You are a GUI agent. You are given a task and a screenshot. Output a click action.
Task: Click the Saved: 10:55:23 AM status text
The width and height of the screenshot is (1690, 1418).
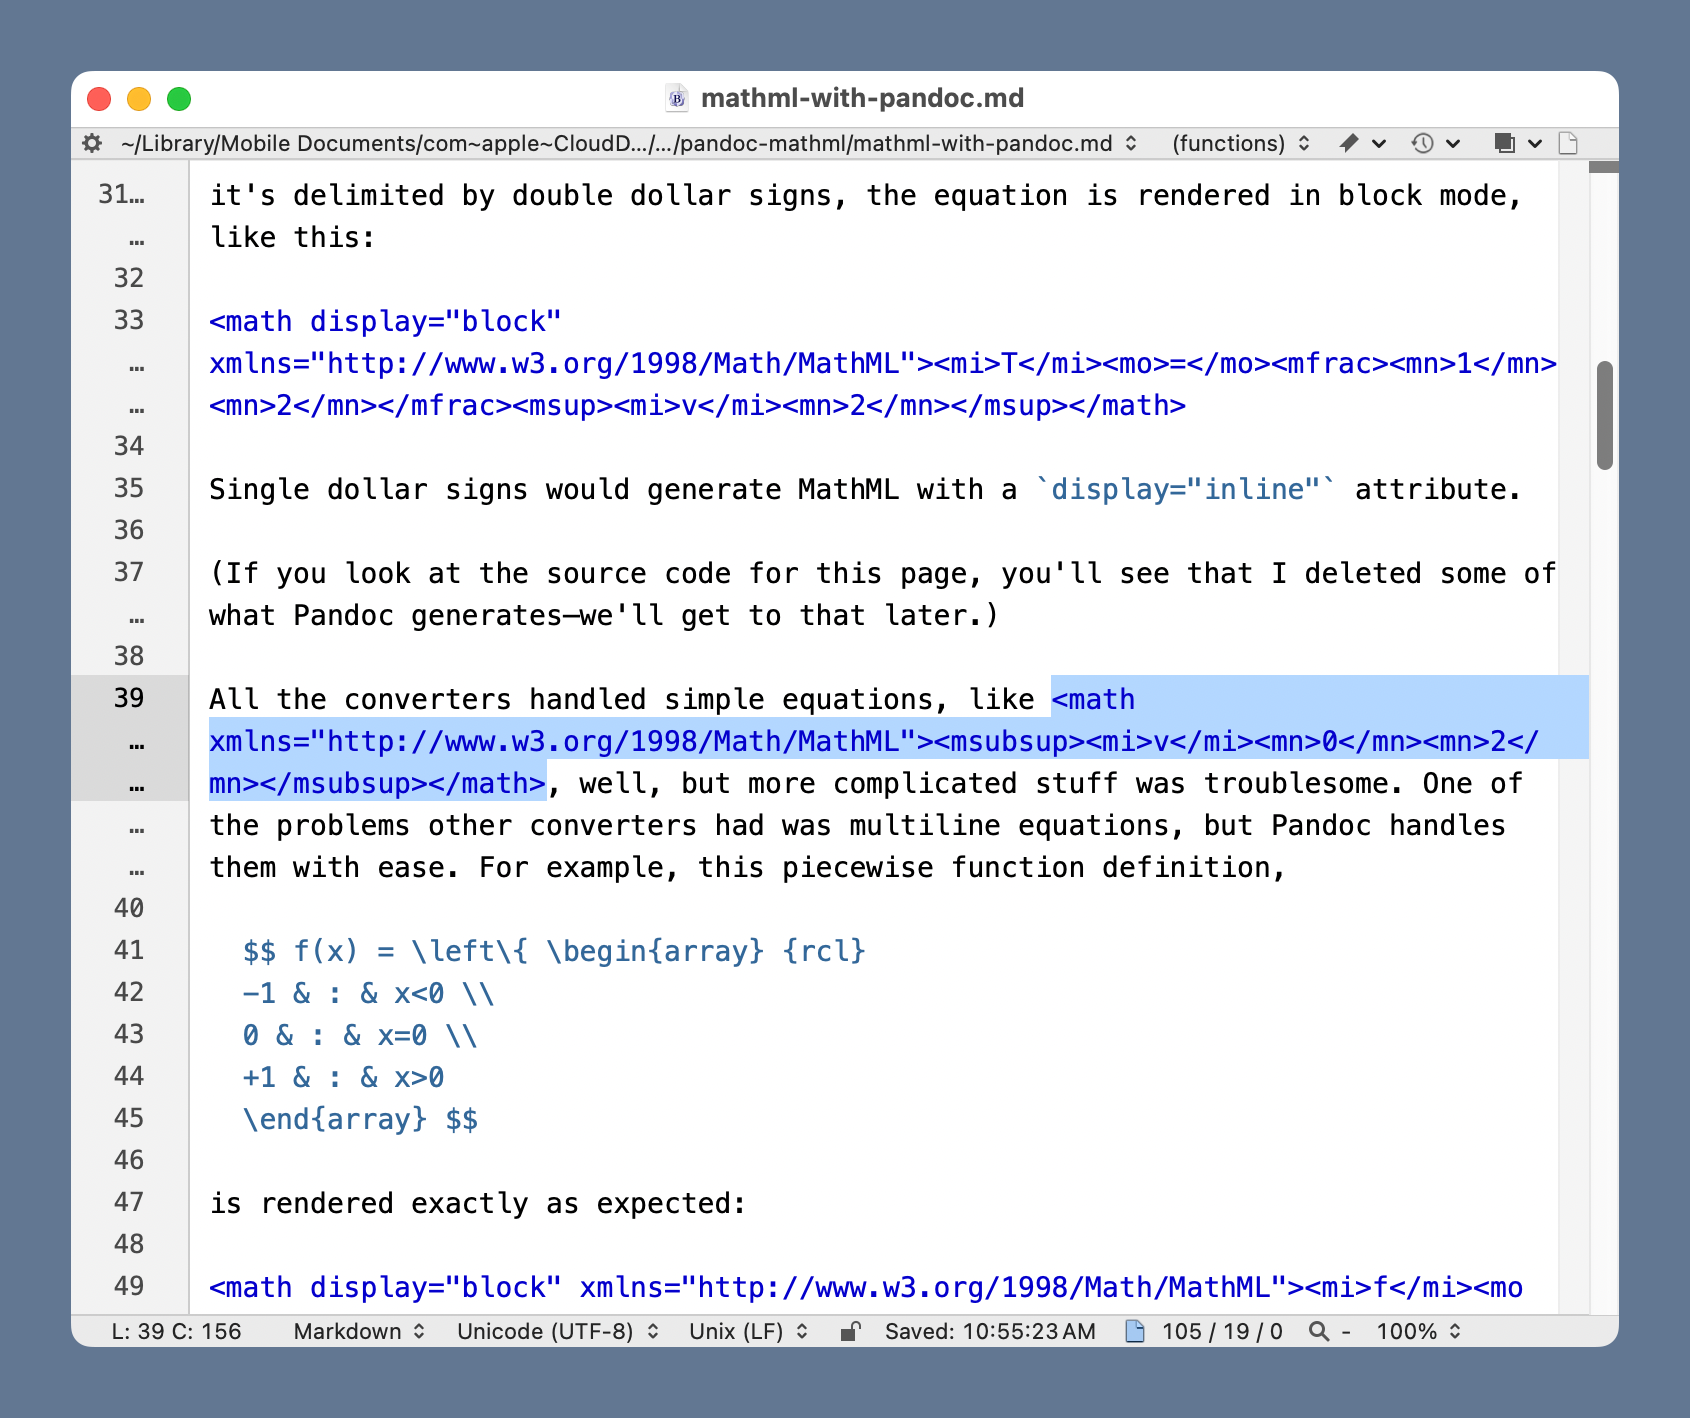point(989,1331)
